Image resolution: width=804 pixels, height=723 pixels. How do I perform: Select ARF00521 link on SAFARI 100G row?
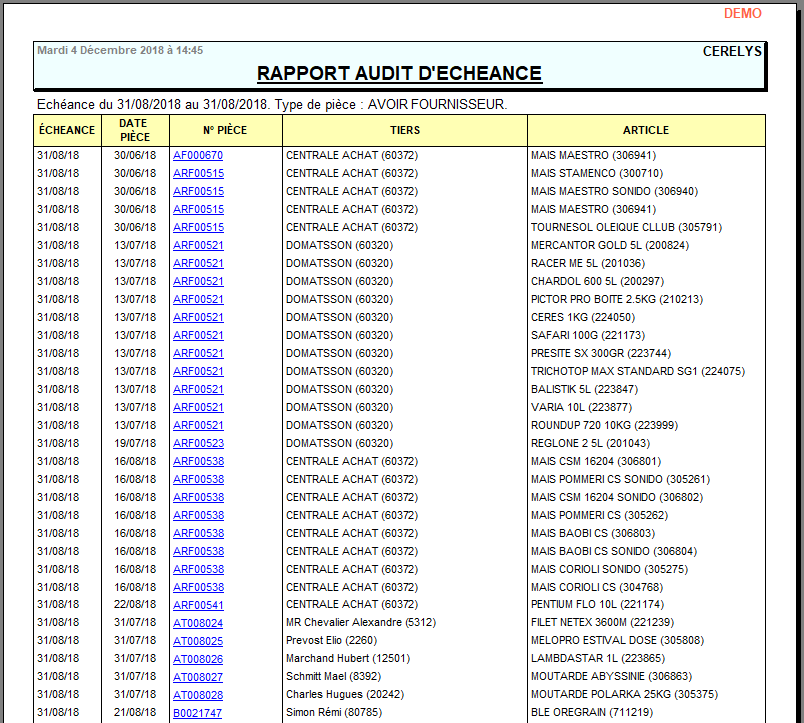198,335
